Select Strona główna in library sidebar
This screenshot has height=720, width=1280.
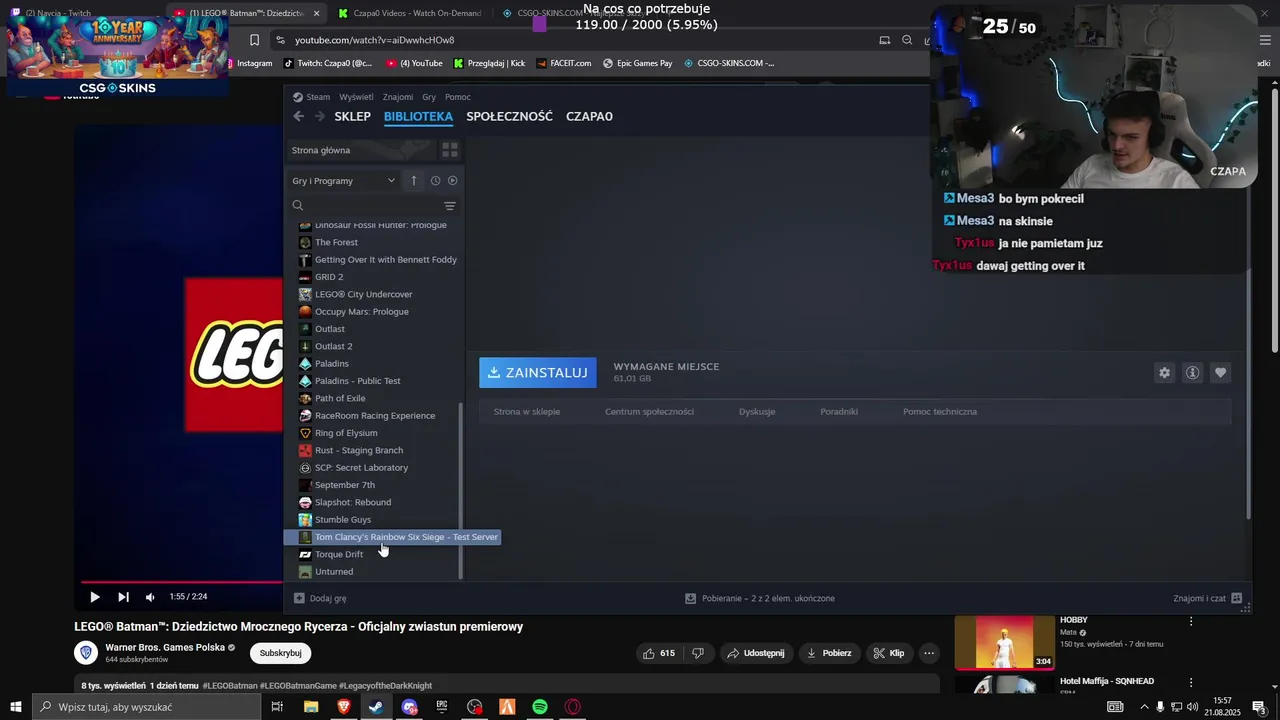[321, 150]
